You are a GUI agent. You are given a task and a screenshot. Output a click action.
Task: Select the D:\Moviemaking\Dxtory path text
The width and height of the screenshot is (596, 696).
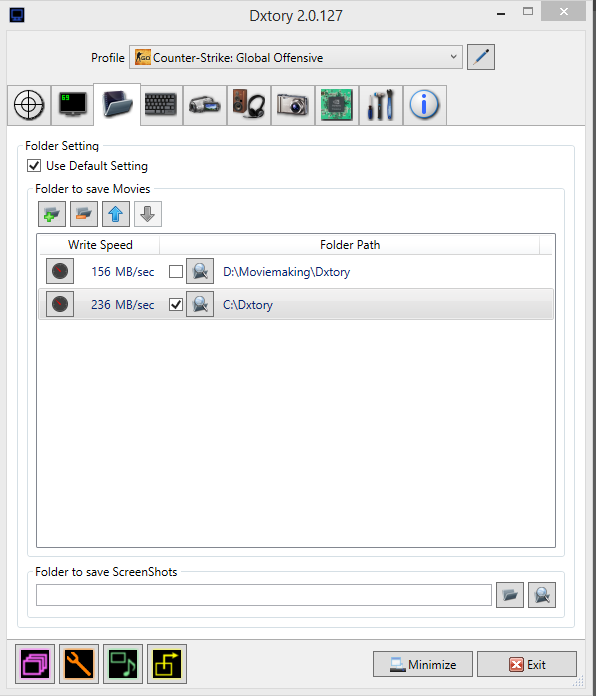click(x=286, y=272)
